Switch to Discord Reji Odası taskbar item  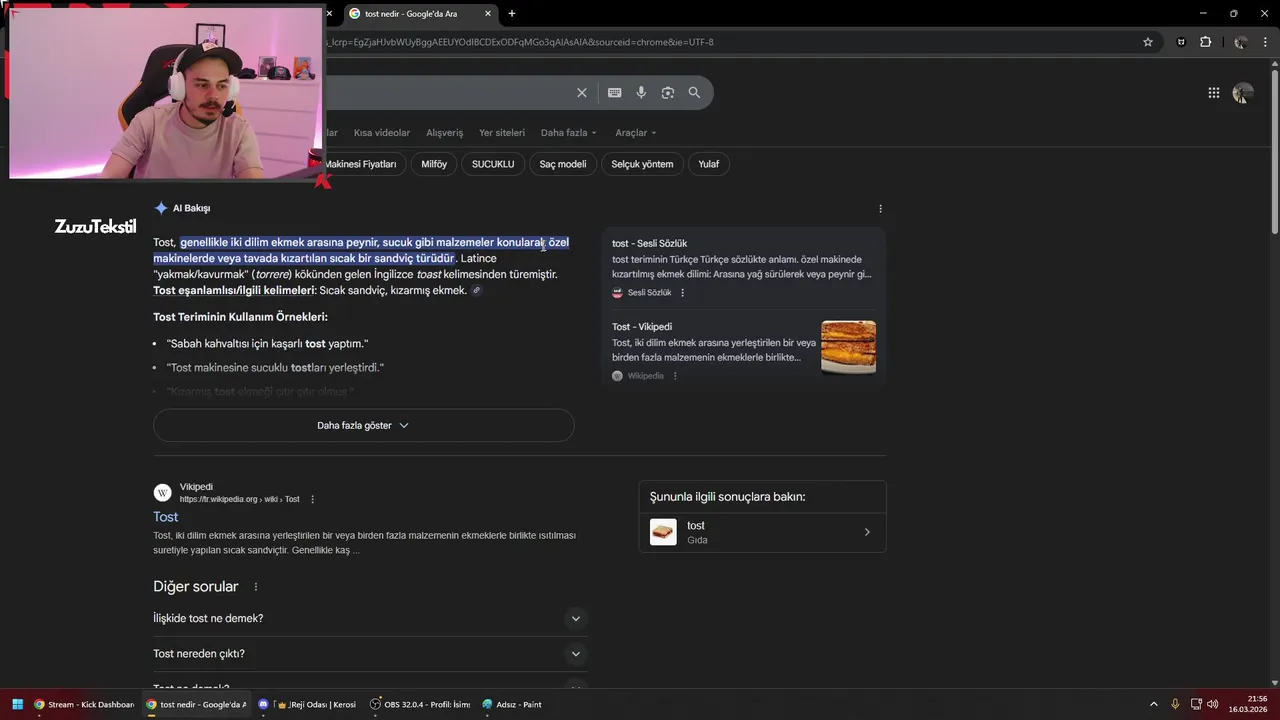[x=307, y=704]
